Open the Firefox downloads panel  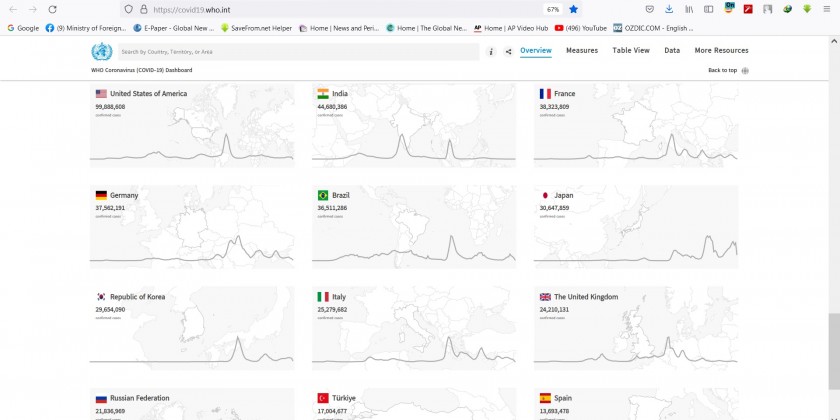pos(669,9)
